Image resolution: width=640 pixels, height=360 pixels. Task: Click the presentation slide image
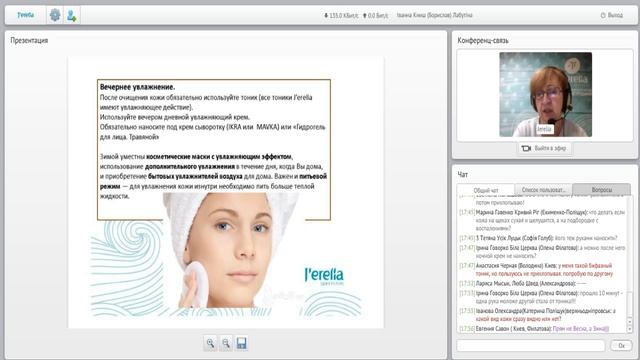click(226, 192)
